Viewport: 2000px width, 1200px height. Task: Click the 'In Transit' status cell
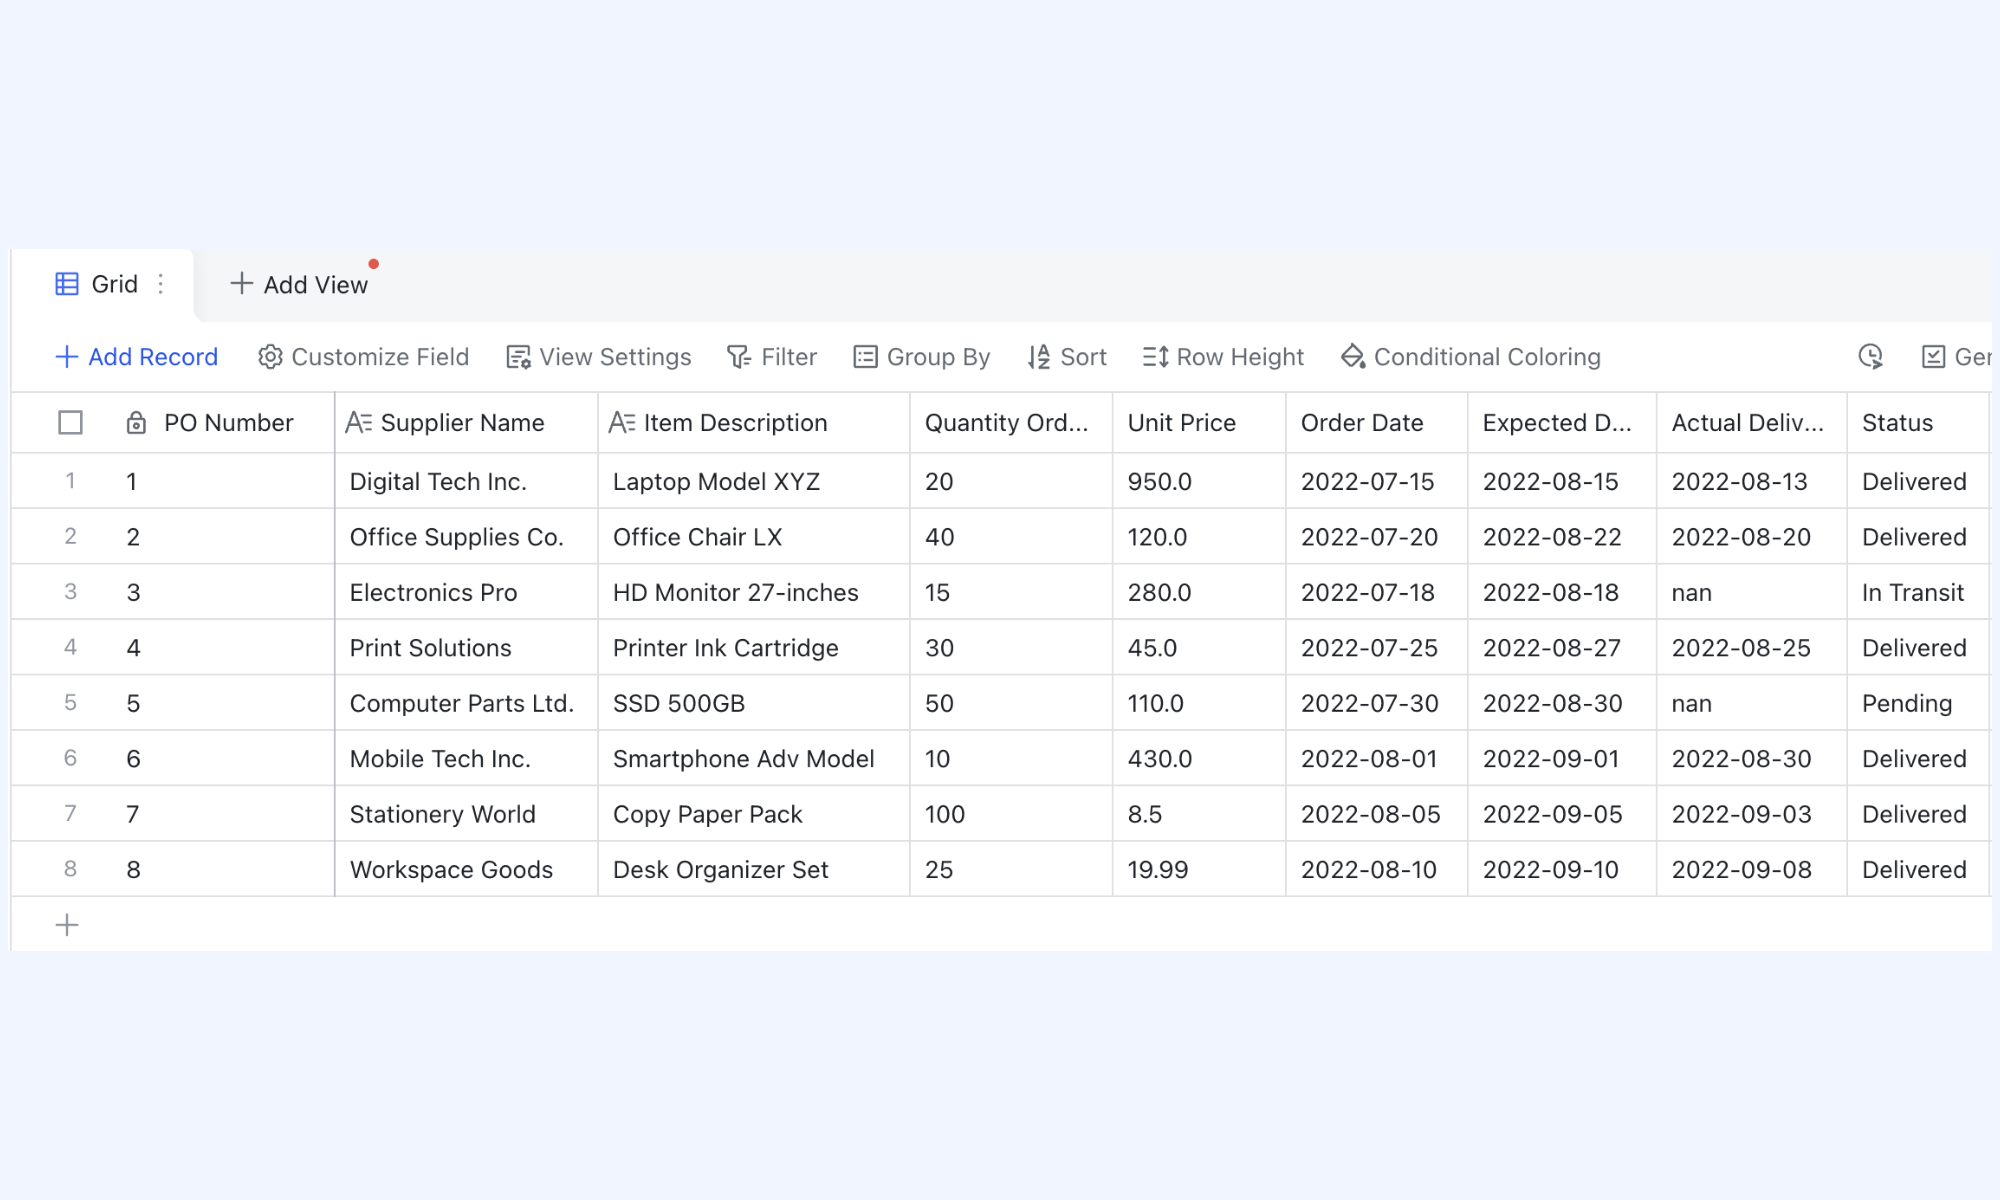click(1918, 592)
